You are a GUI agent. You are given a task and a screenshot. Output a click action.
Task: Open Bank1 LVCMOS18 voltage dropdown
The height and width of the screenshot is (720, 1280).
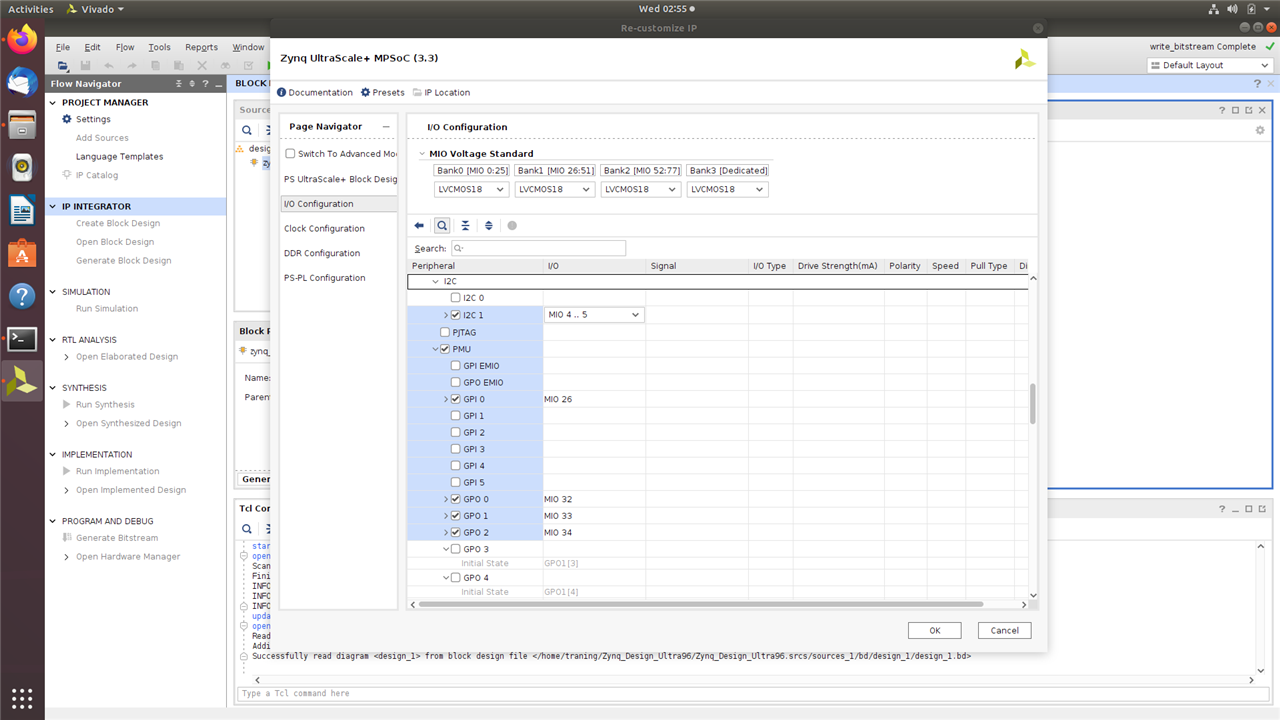pos(555,189)
